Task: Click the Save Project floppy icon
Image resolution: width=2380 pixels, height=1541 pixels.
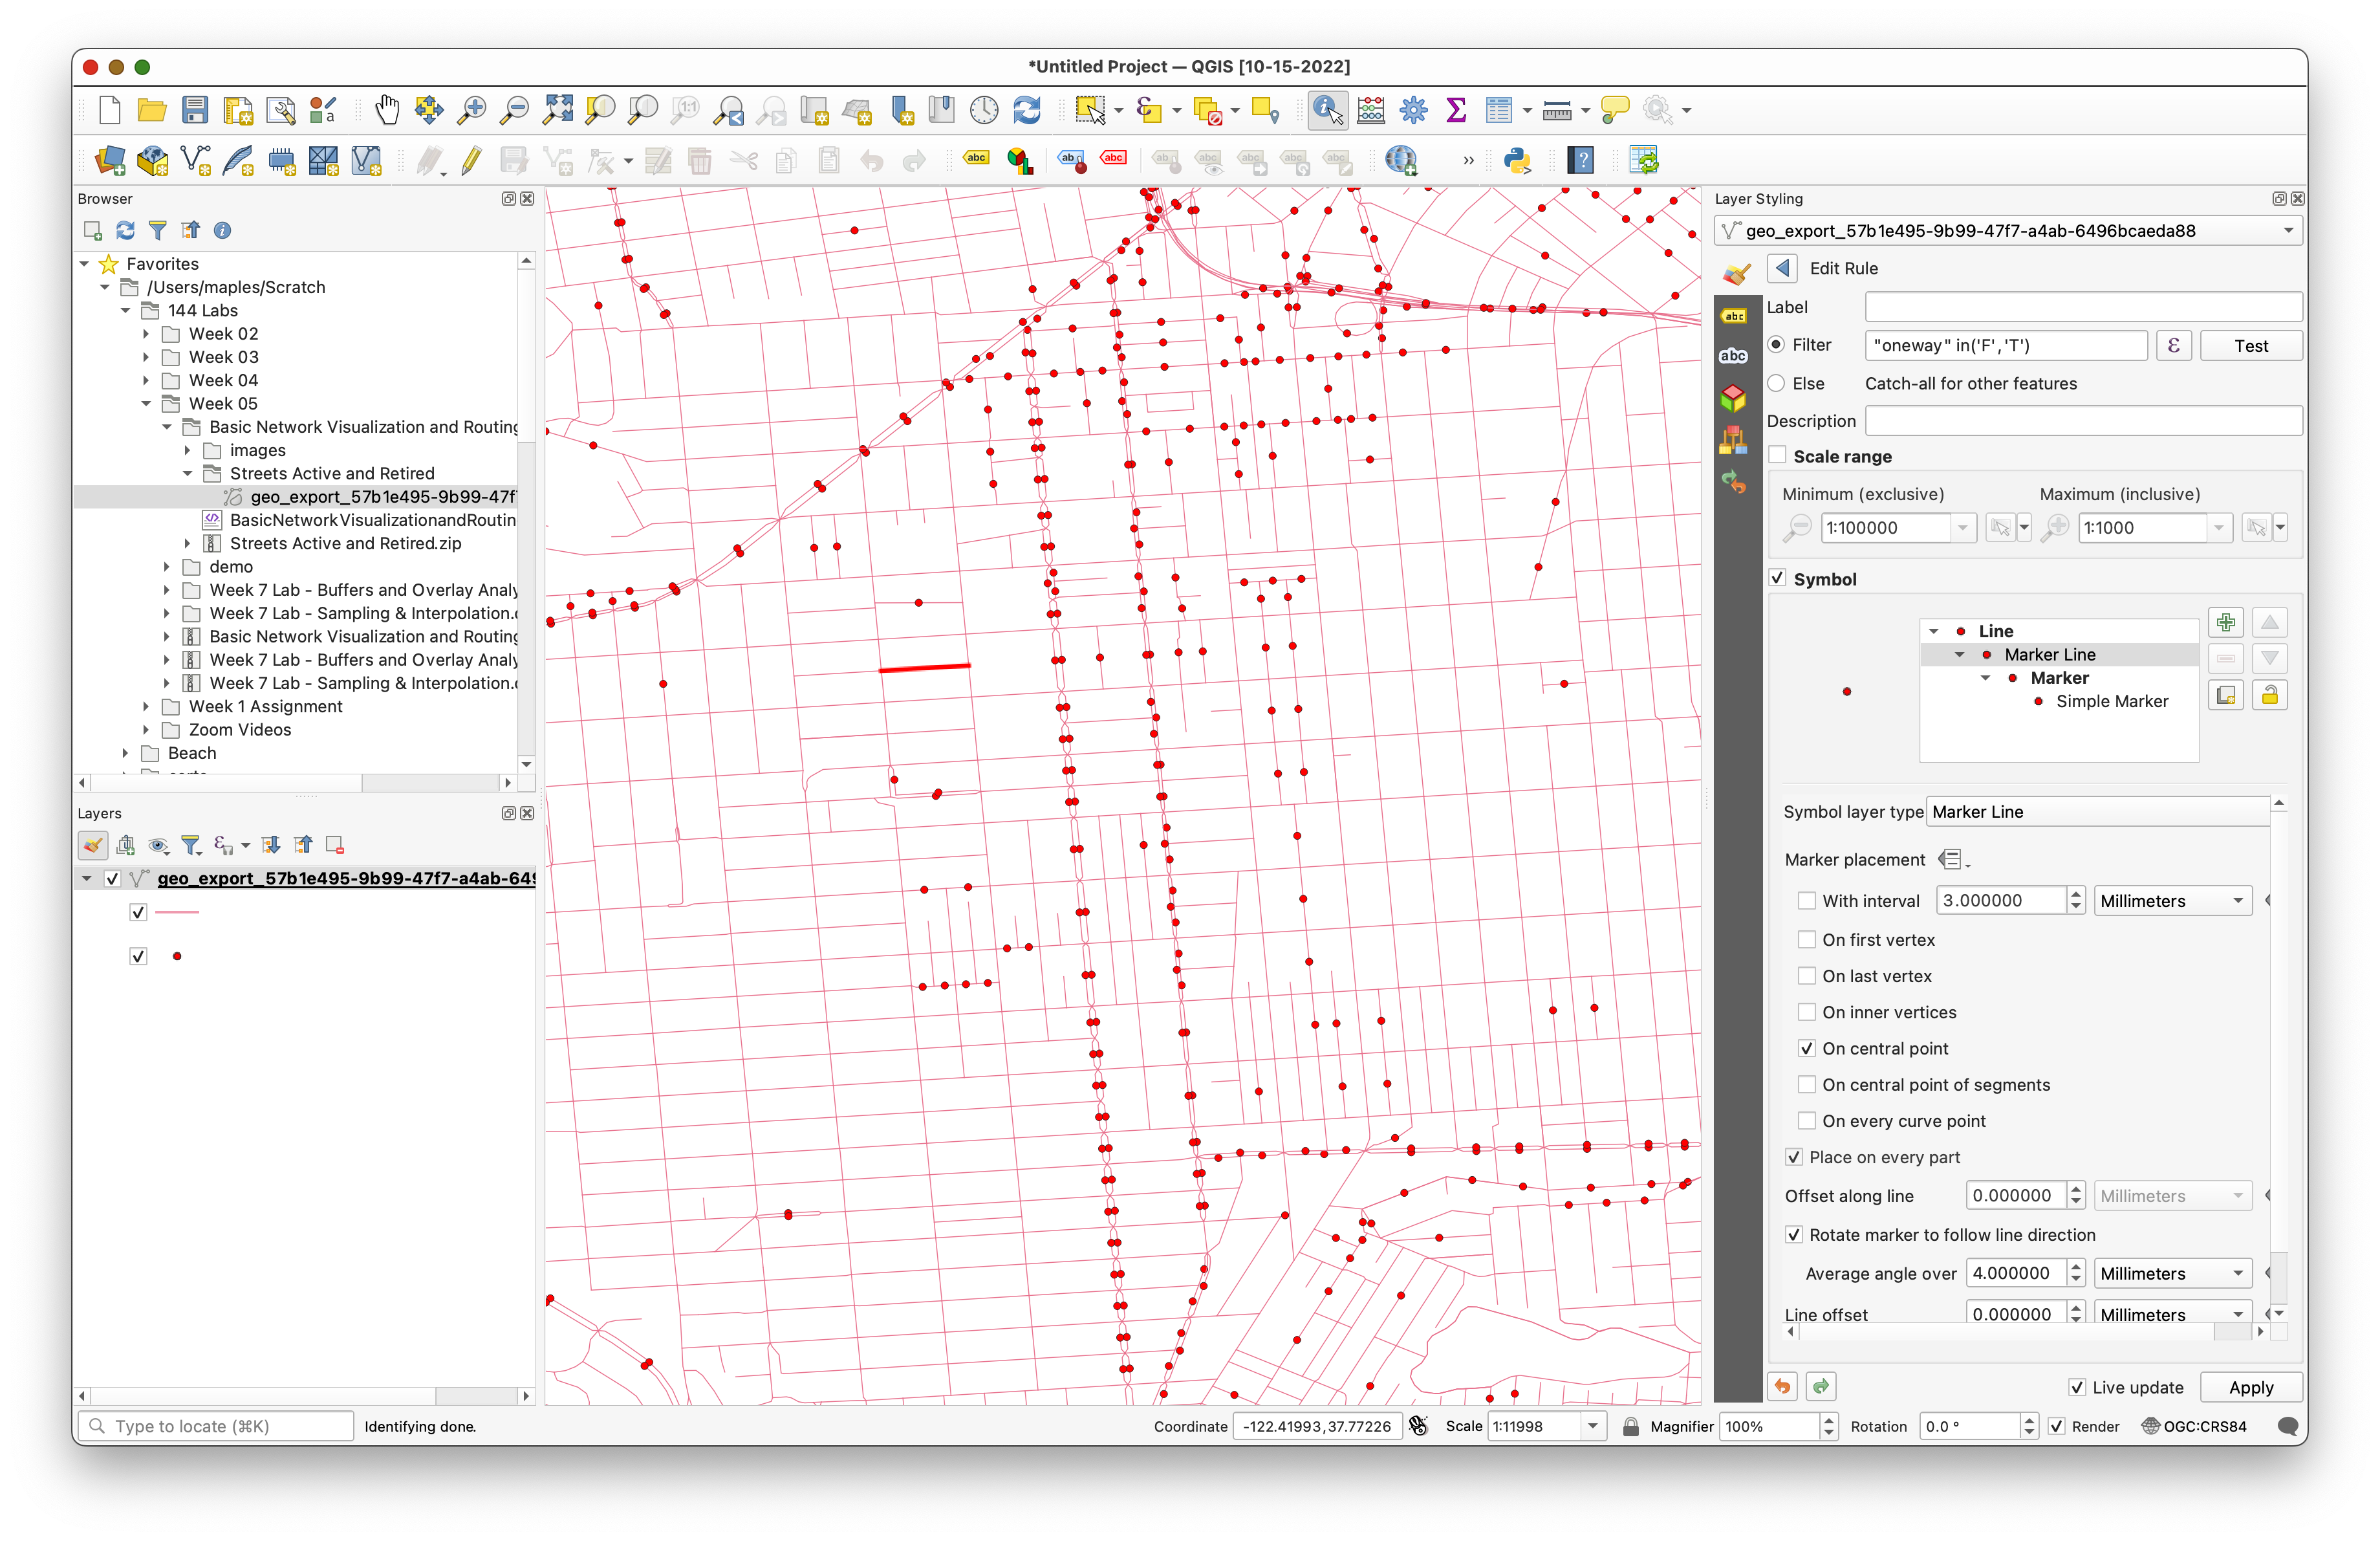Action: tap(195, 110)
